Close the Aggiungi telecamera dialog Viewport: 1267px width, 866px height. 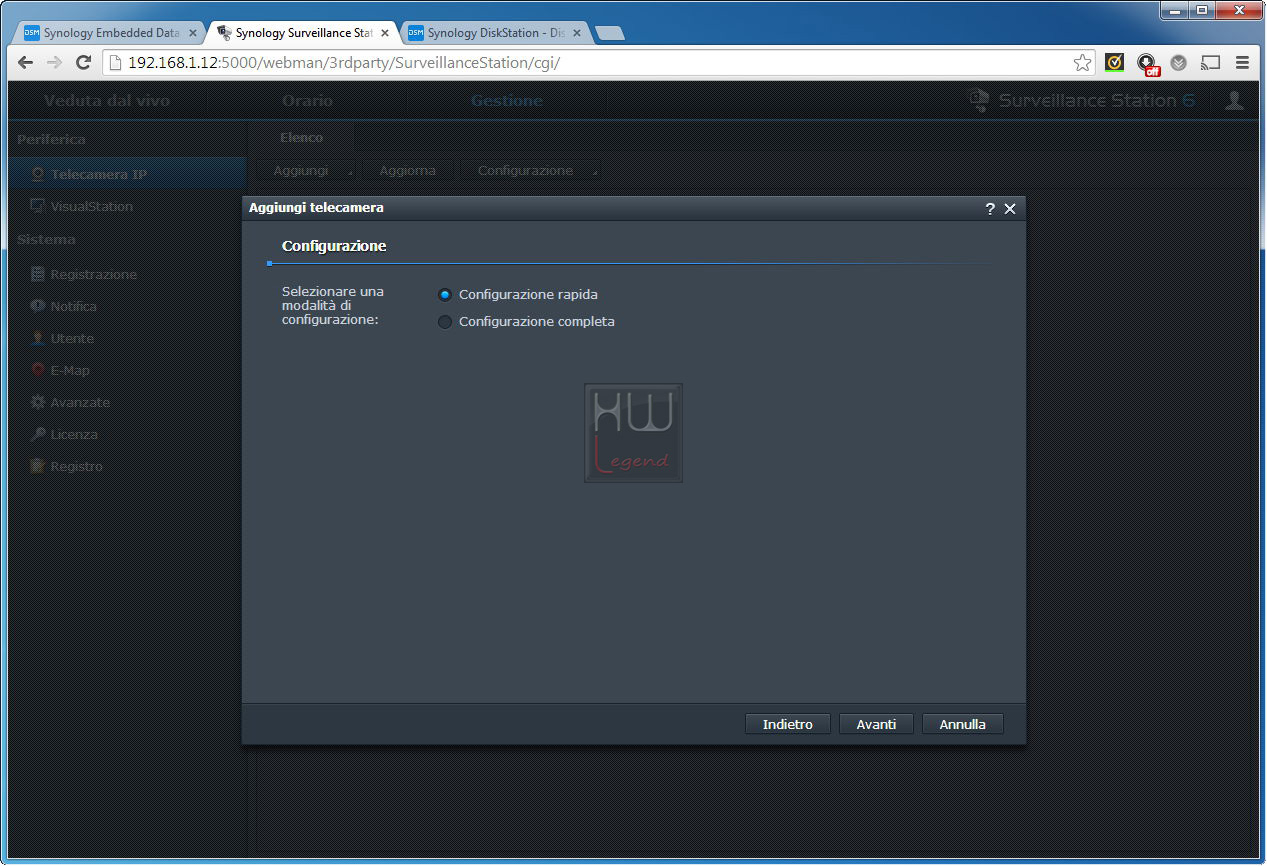pos(1010,208)
